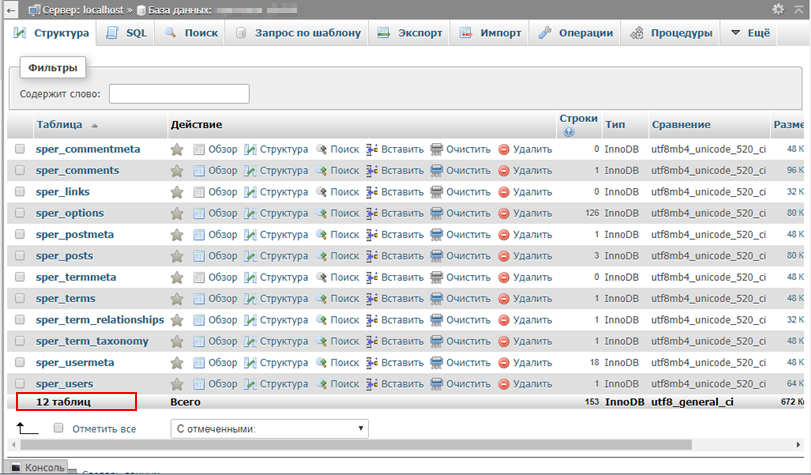Click the red drop icon for sper_usermeta
The image size is (811, 475).
coord(504,363)
